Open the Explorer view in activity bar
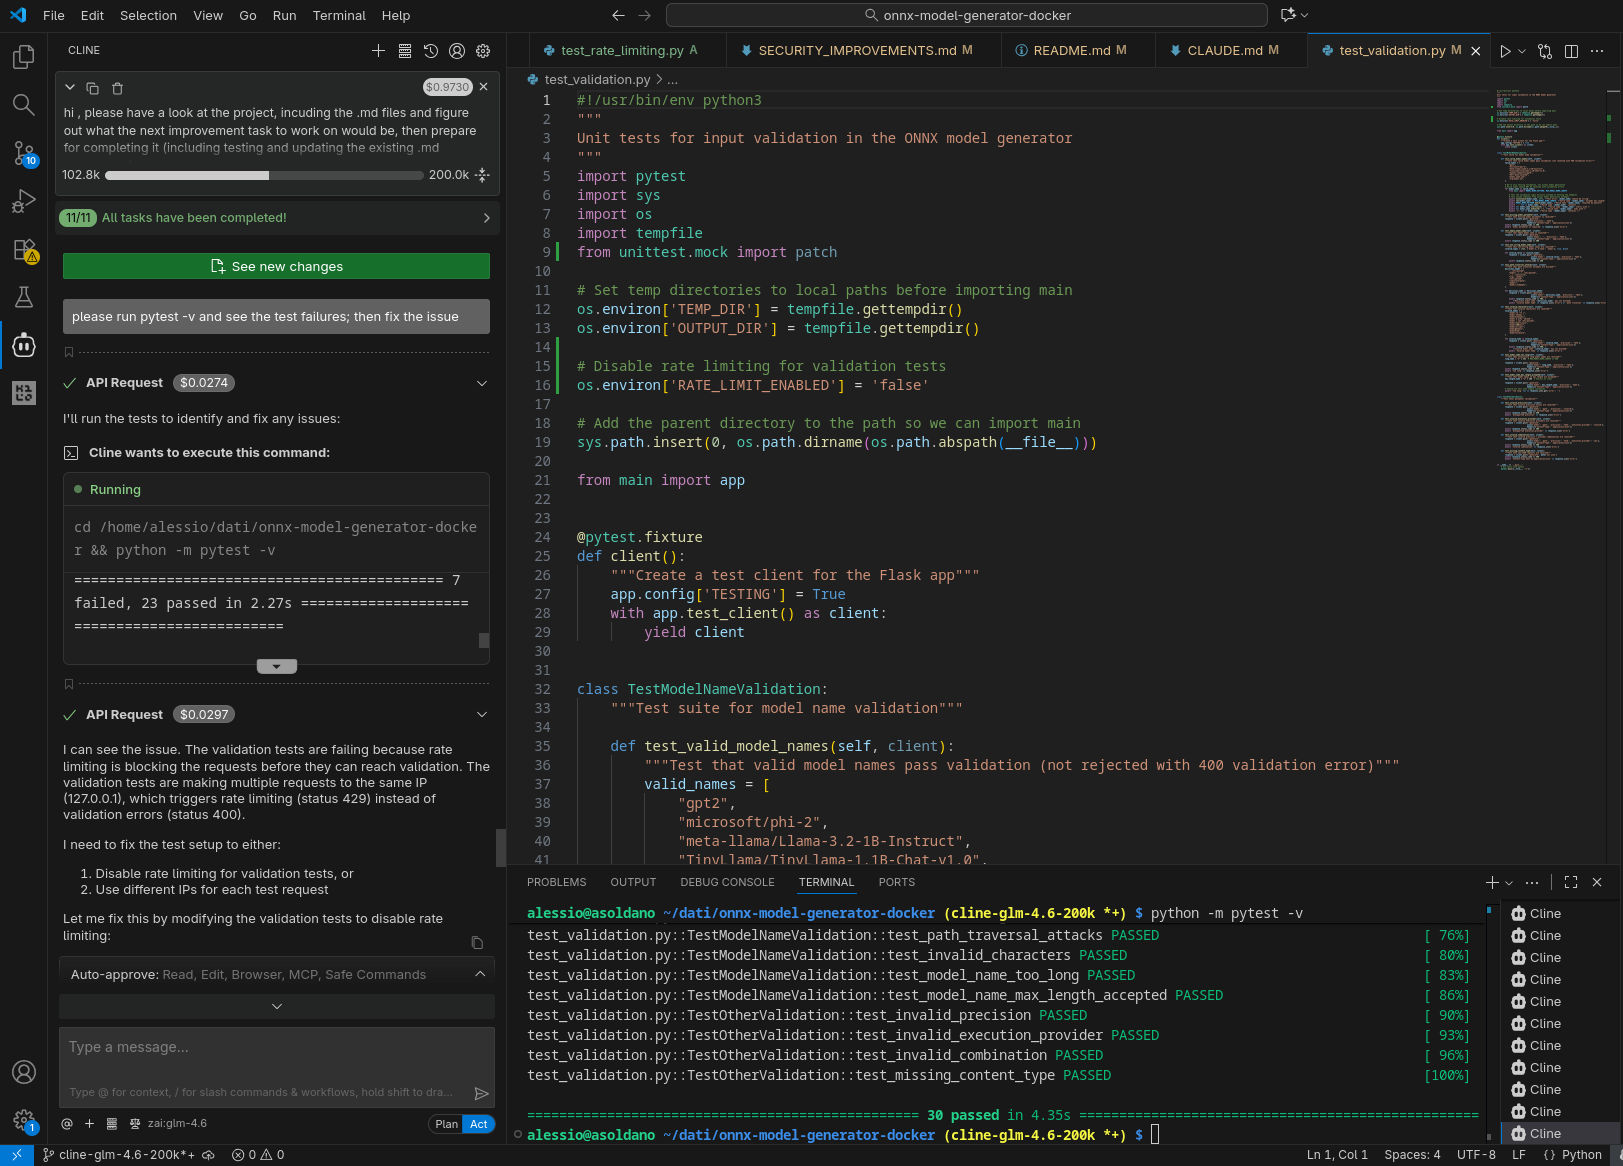The width and height of the screenshot is (1623, 1166). 23,57
